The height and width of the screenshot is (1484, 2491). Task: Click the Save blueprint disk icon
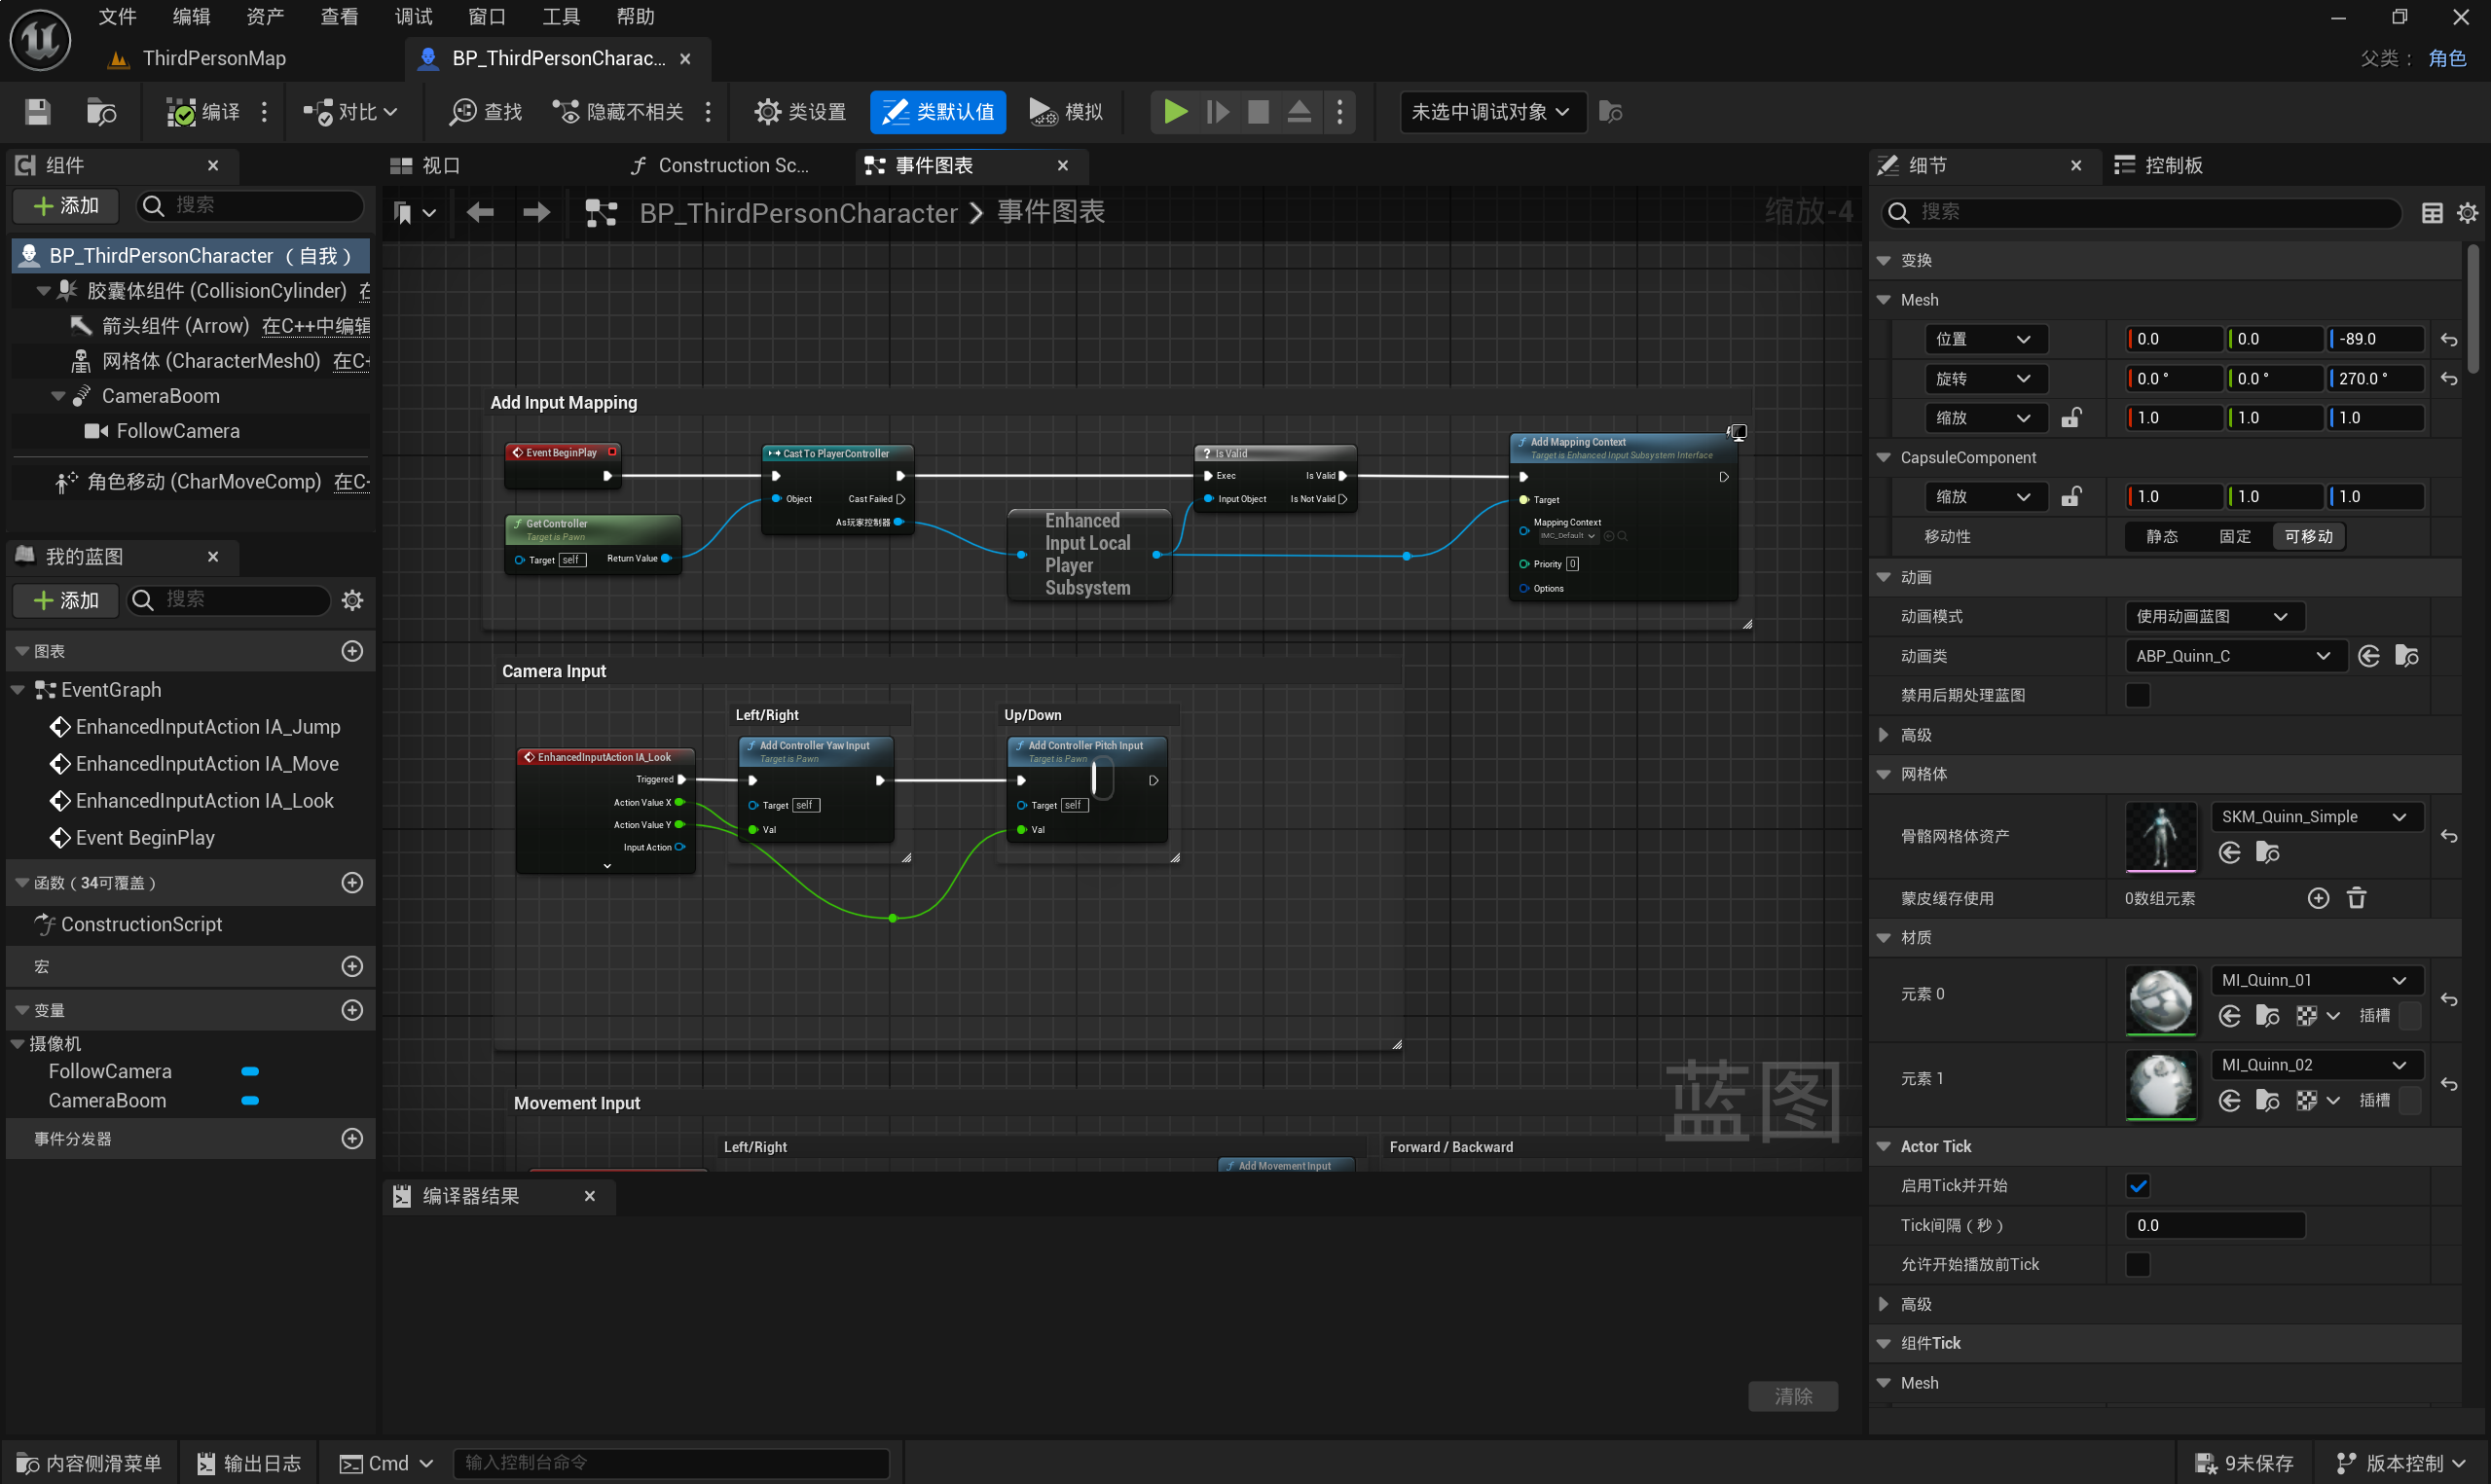(x=38, y=111)
